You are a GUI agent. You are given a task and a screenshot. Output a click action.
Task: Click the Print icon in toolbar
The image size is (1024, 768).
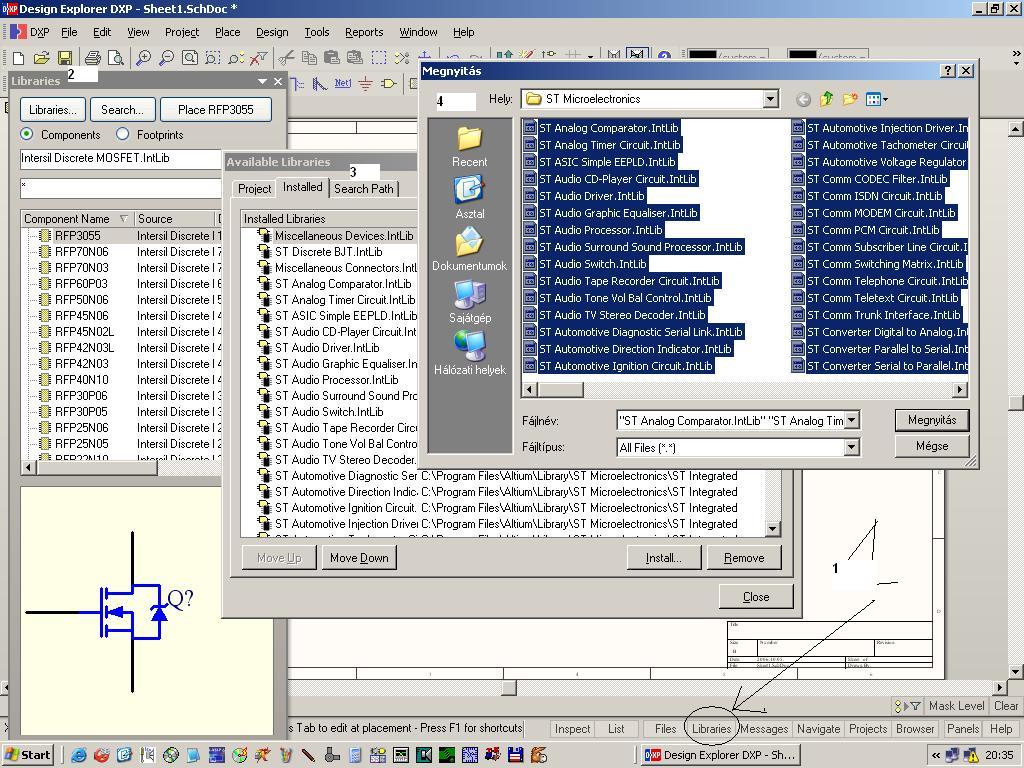tap(93, 58)
